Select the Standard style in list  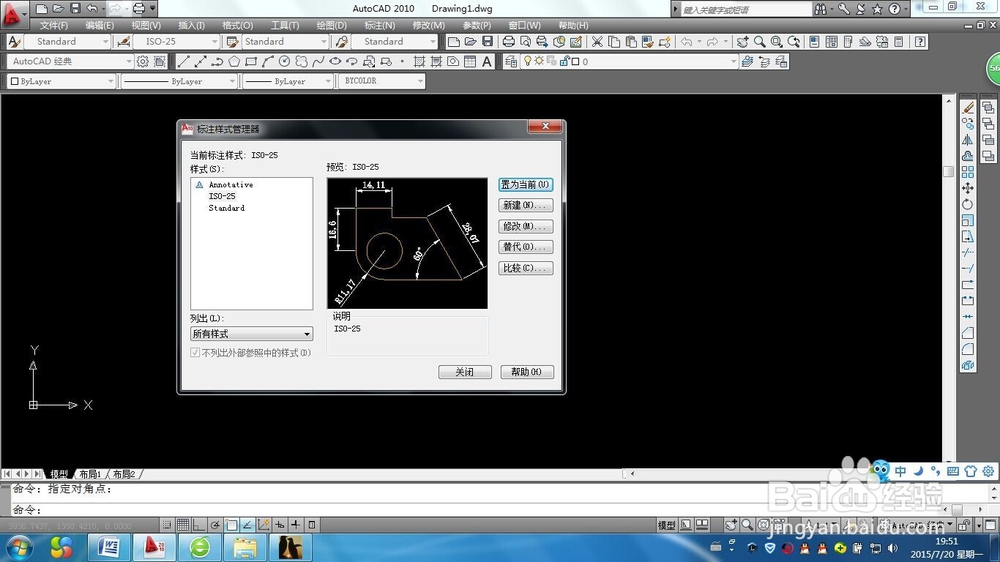(226, 208)
